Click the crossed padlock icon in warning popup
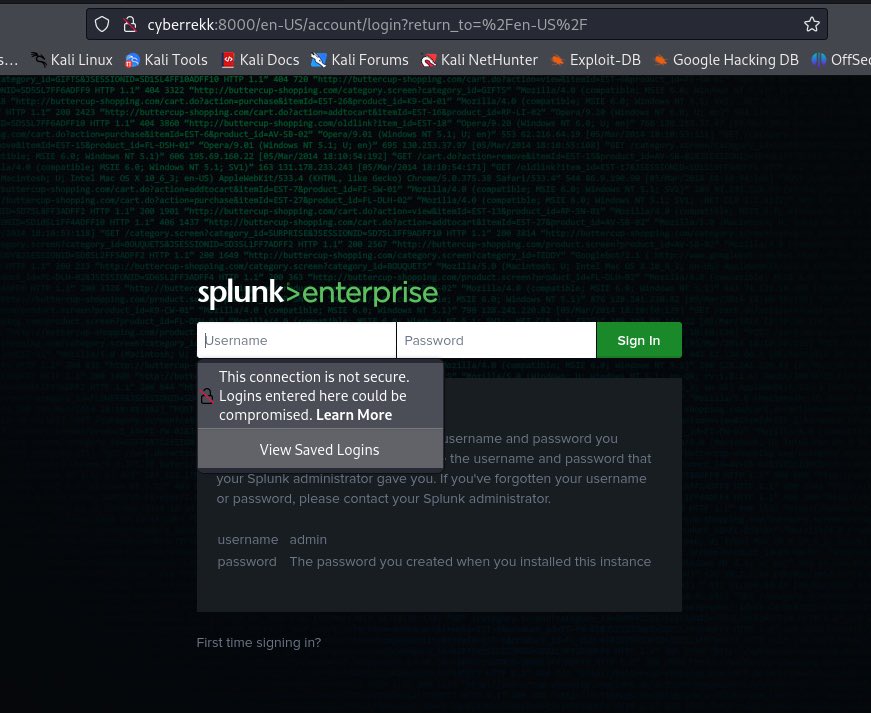This screenshot has width=871, height=713. [x=207, y=396]
